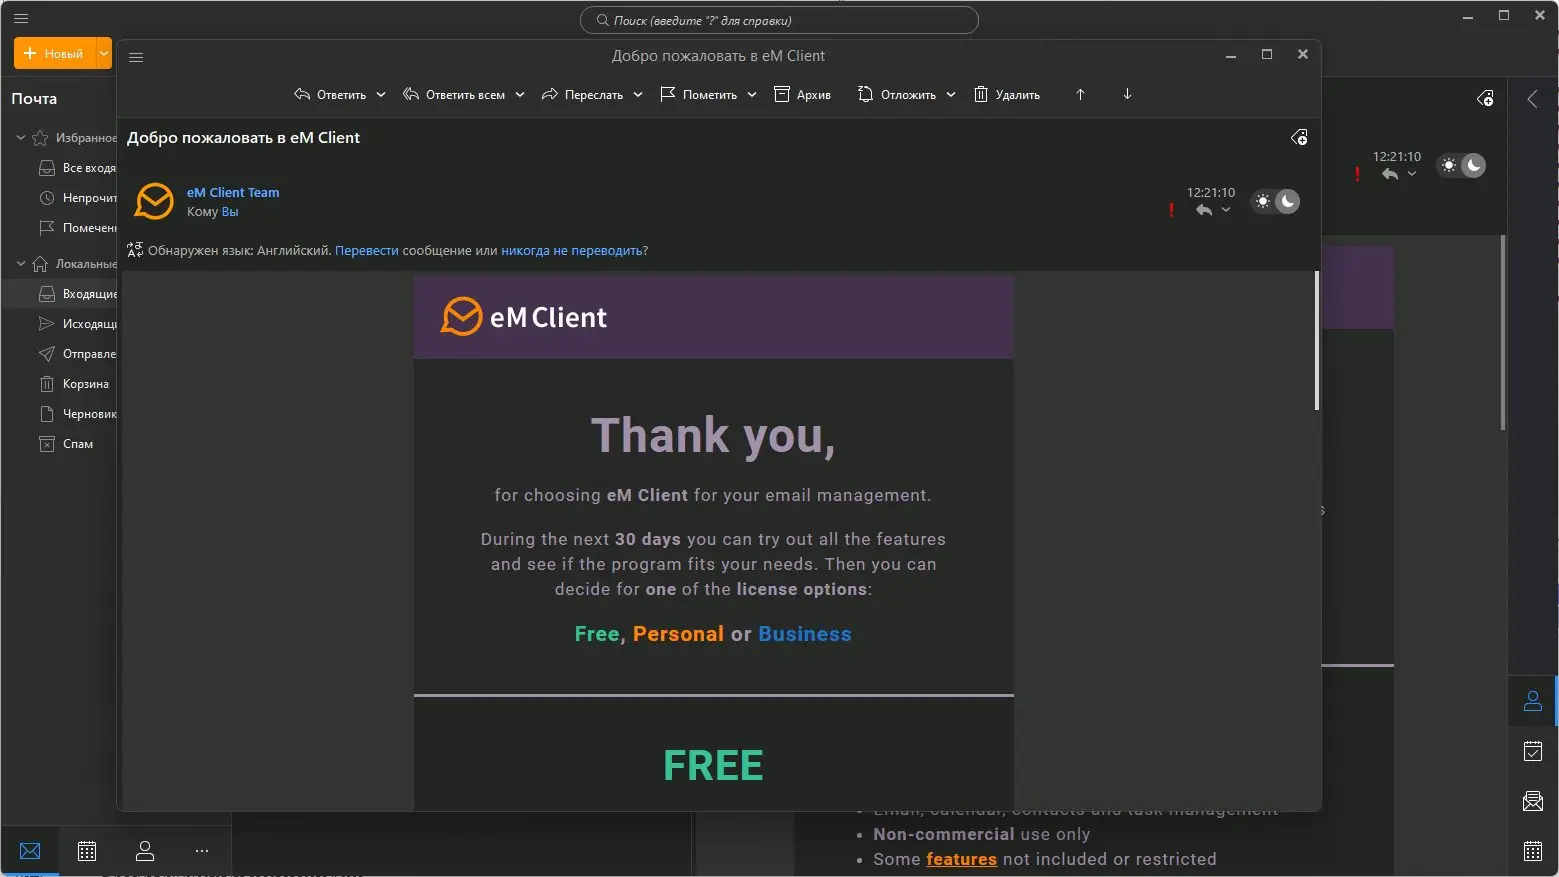1559x877 pixels.
Task: Click the Business license link
Action: coord(805,634)
